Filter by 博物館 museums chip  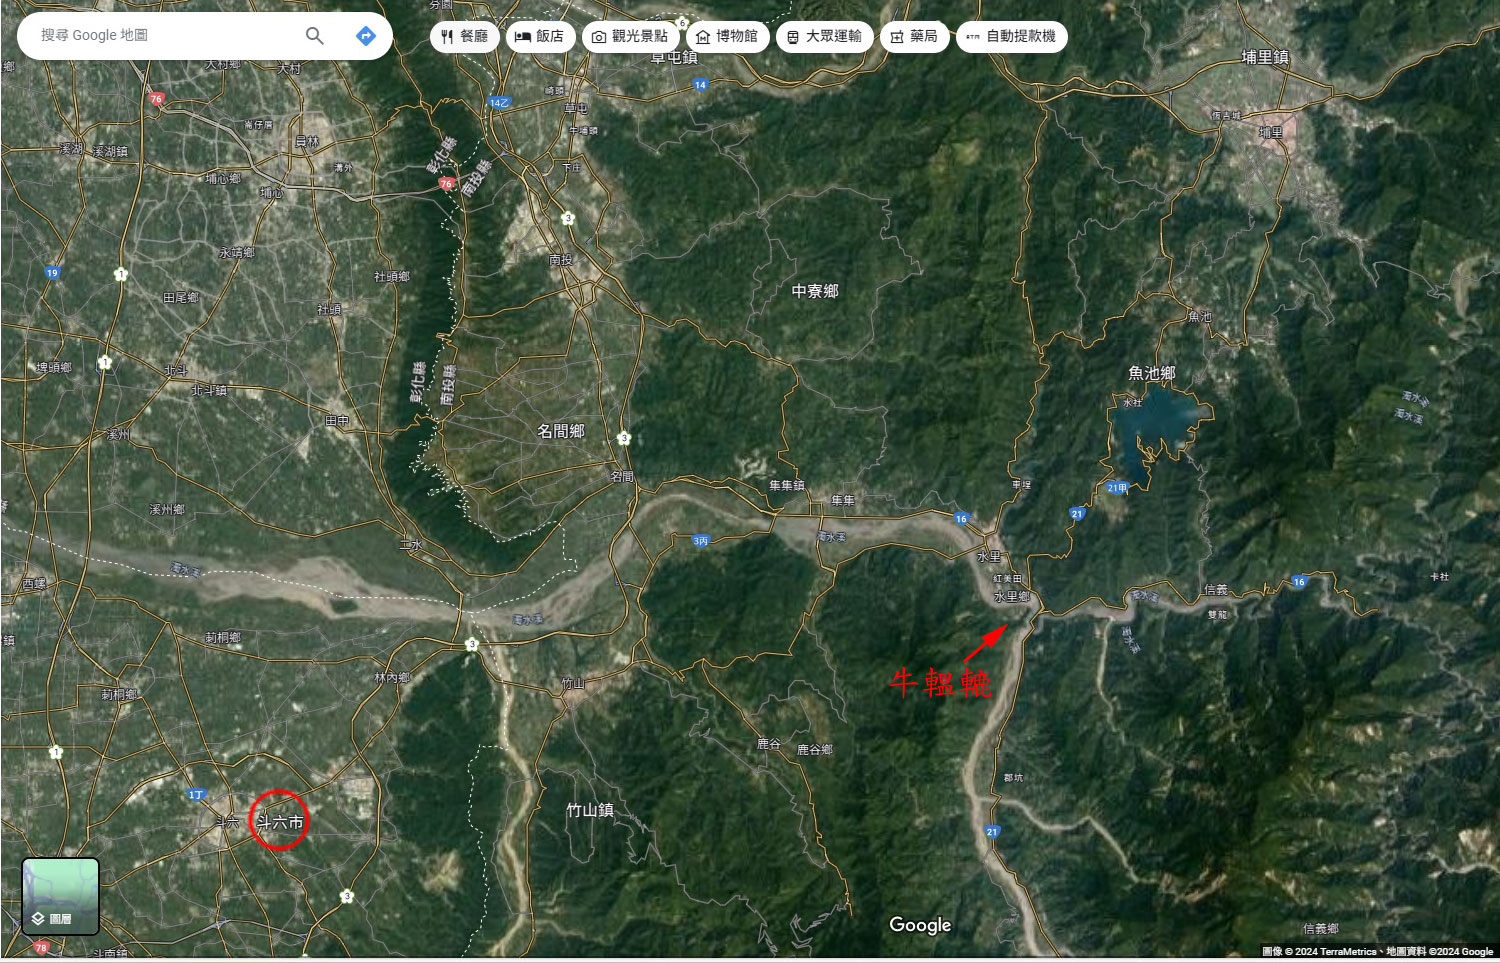(727, 37)
